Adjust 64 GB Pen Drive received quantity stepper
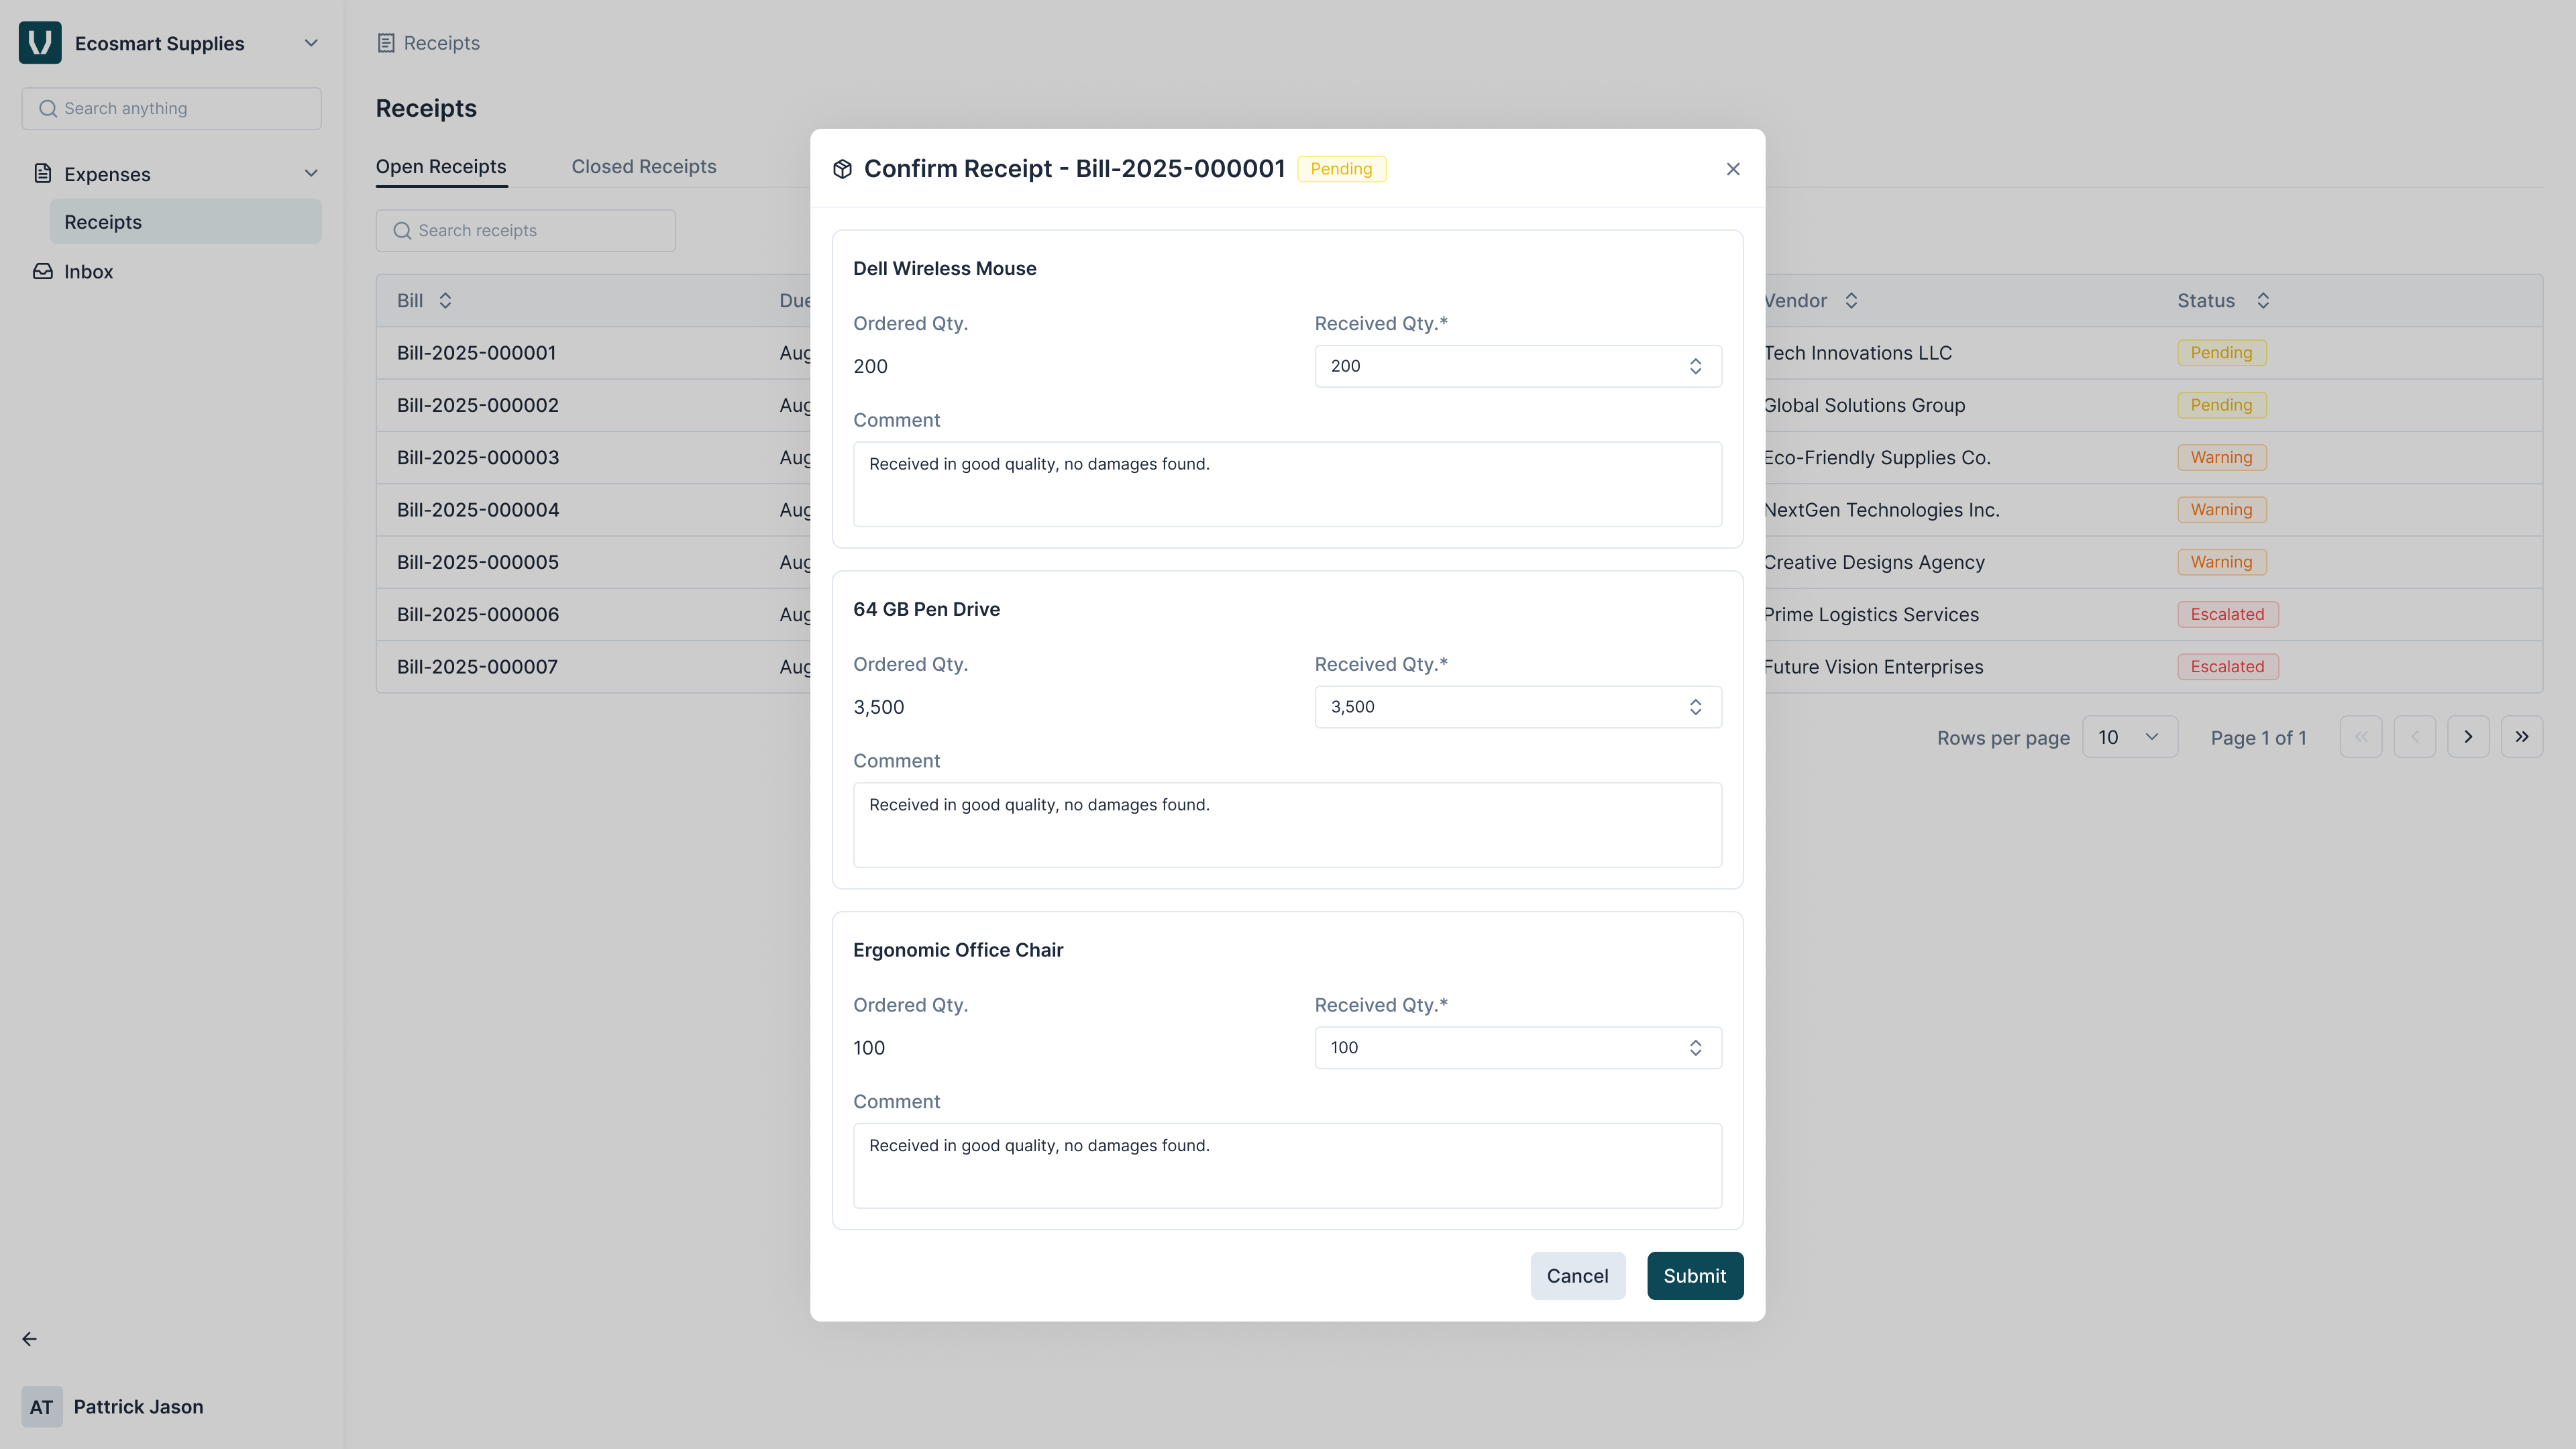The image size is (2576, 1449). click(x=1695, y=707)
